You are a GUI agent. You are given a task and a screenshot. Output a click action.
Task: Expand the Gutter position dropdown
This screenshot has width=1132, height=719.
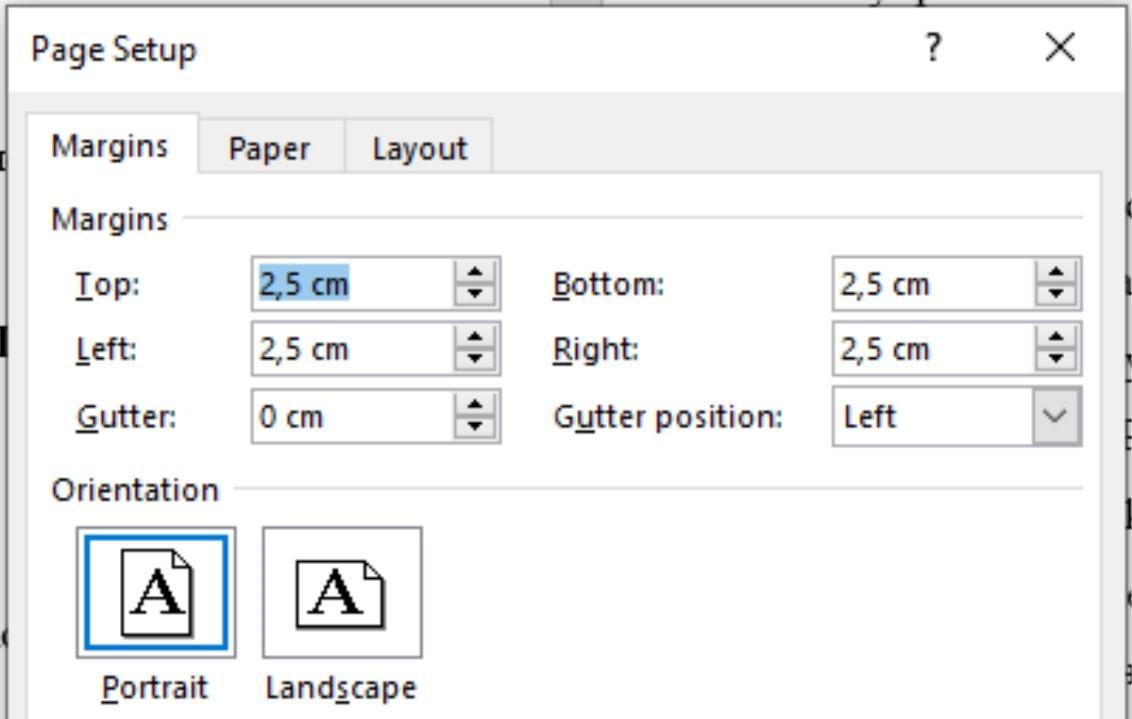click(x=1055, y=417)
